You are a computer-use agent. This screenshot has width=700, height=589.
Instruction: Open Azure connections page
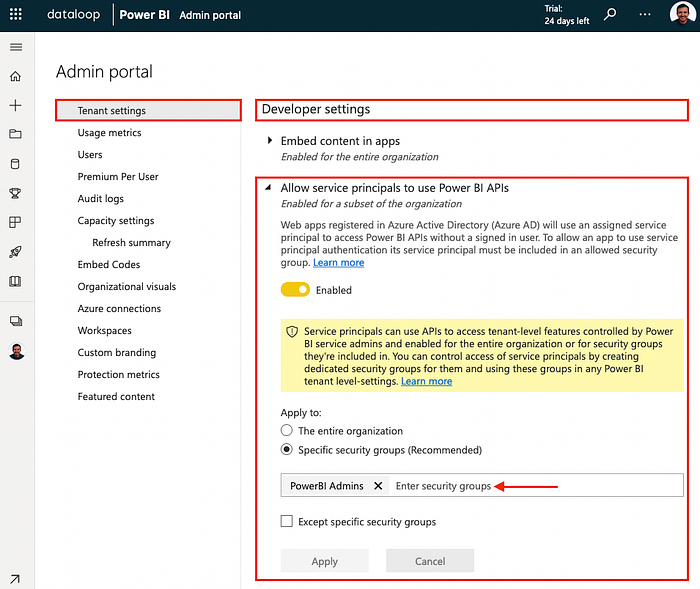coord(119,309)
